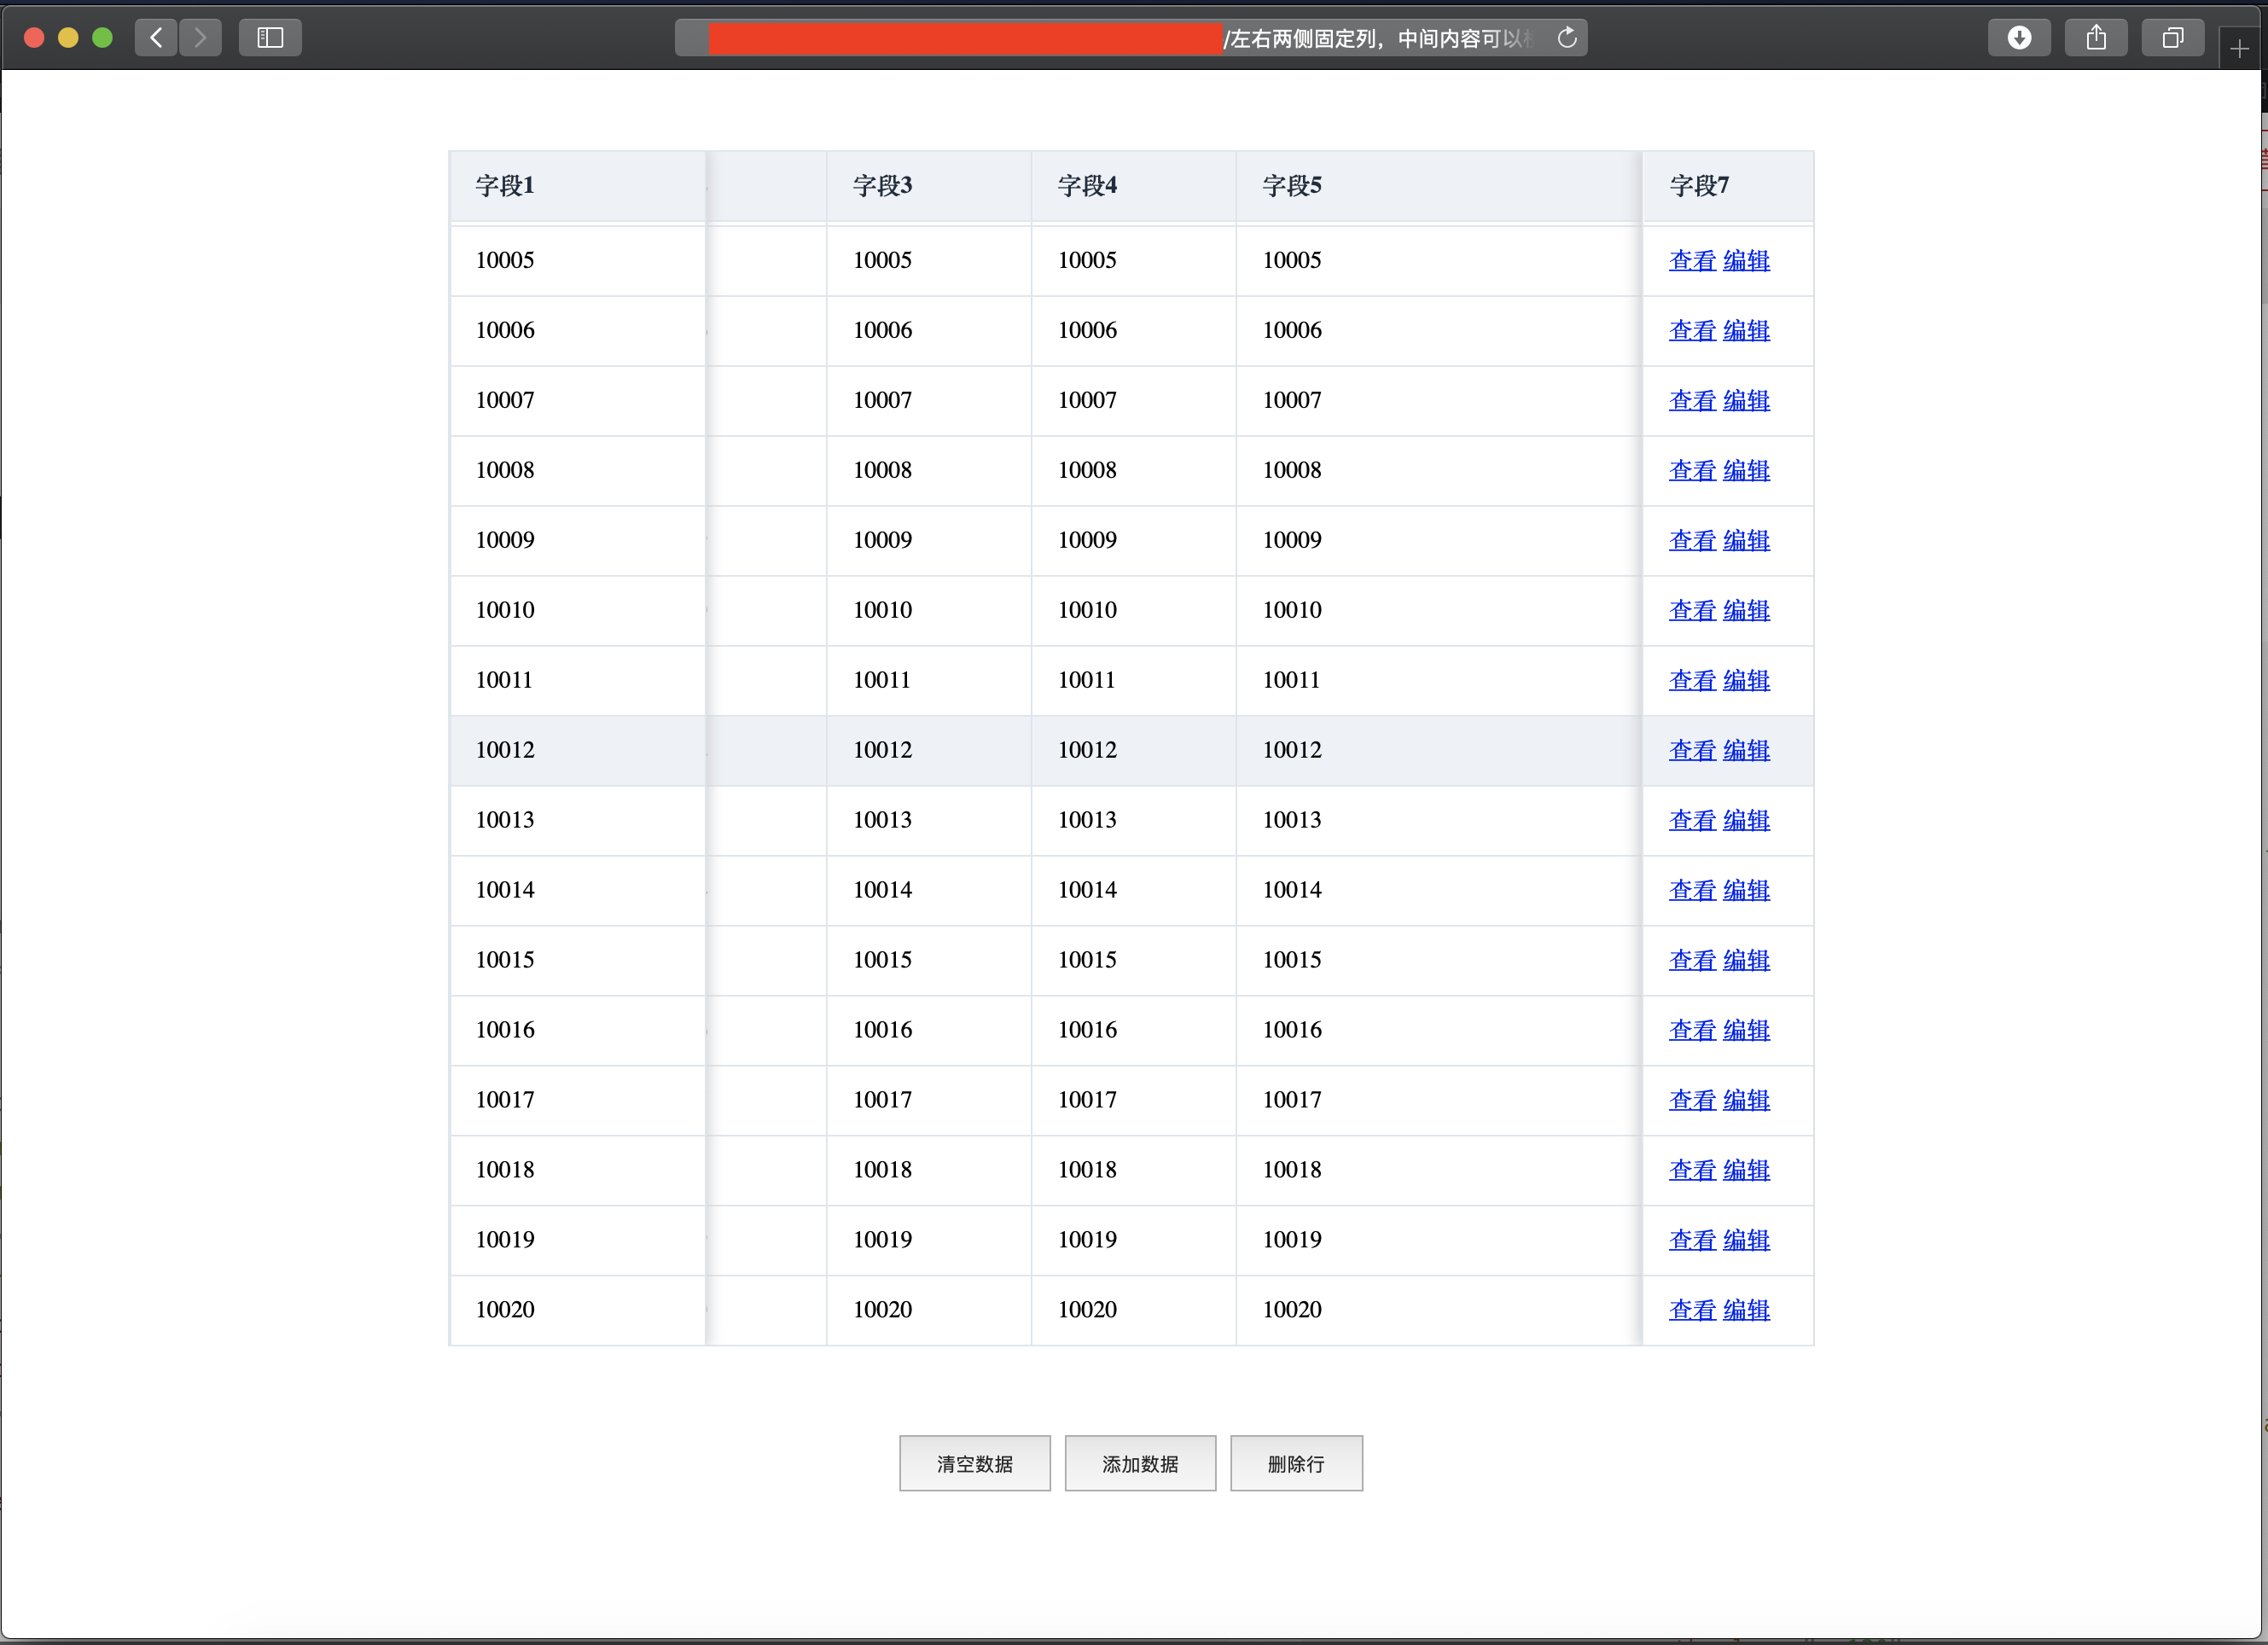Reload the page with refresh icon

click(x=1567, y=38)
